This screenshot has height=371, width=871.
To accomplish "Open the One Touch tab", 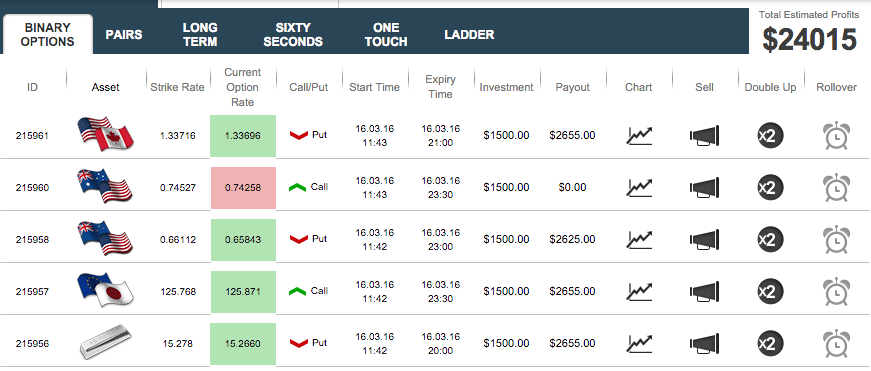I will (x=386, y=34).
